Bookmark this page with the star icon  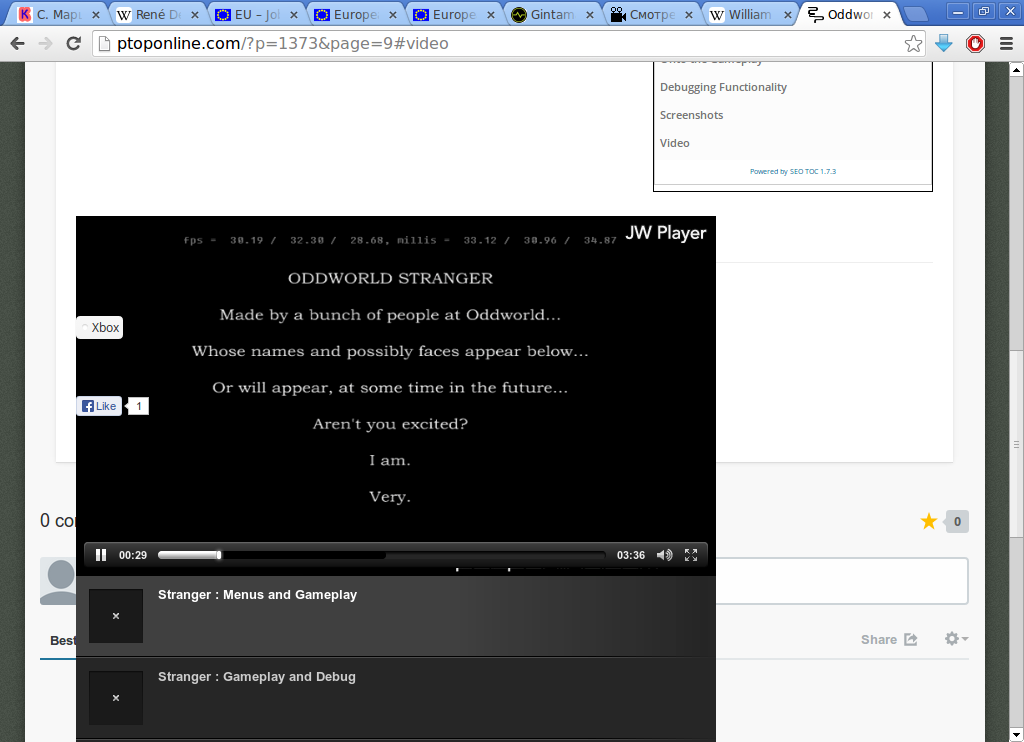(913, 44)
